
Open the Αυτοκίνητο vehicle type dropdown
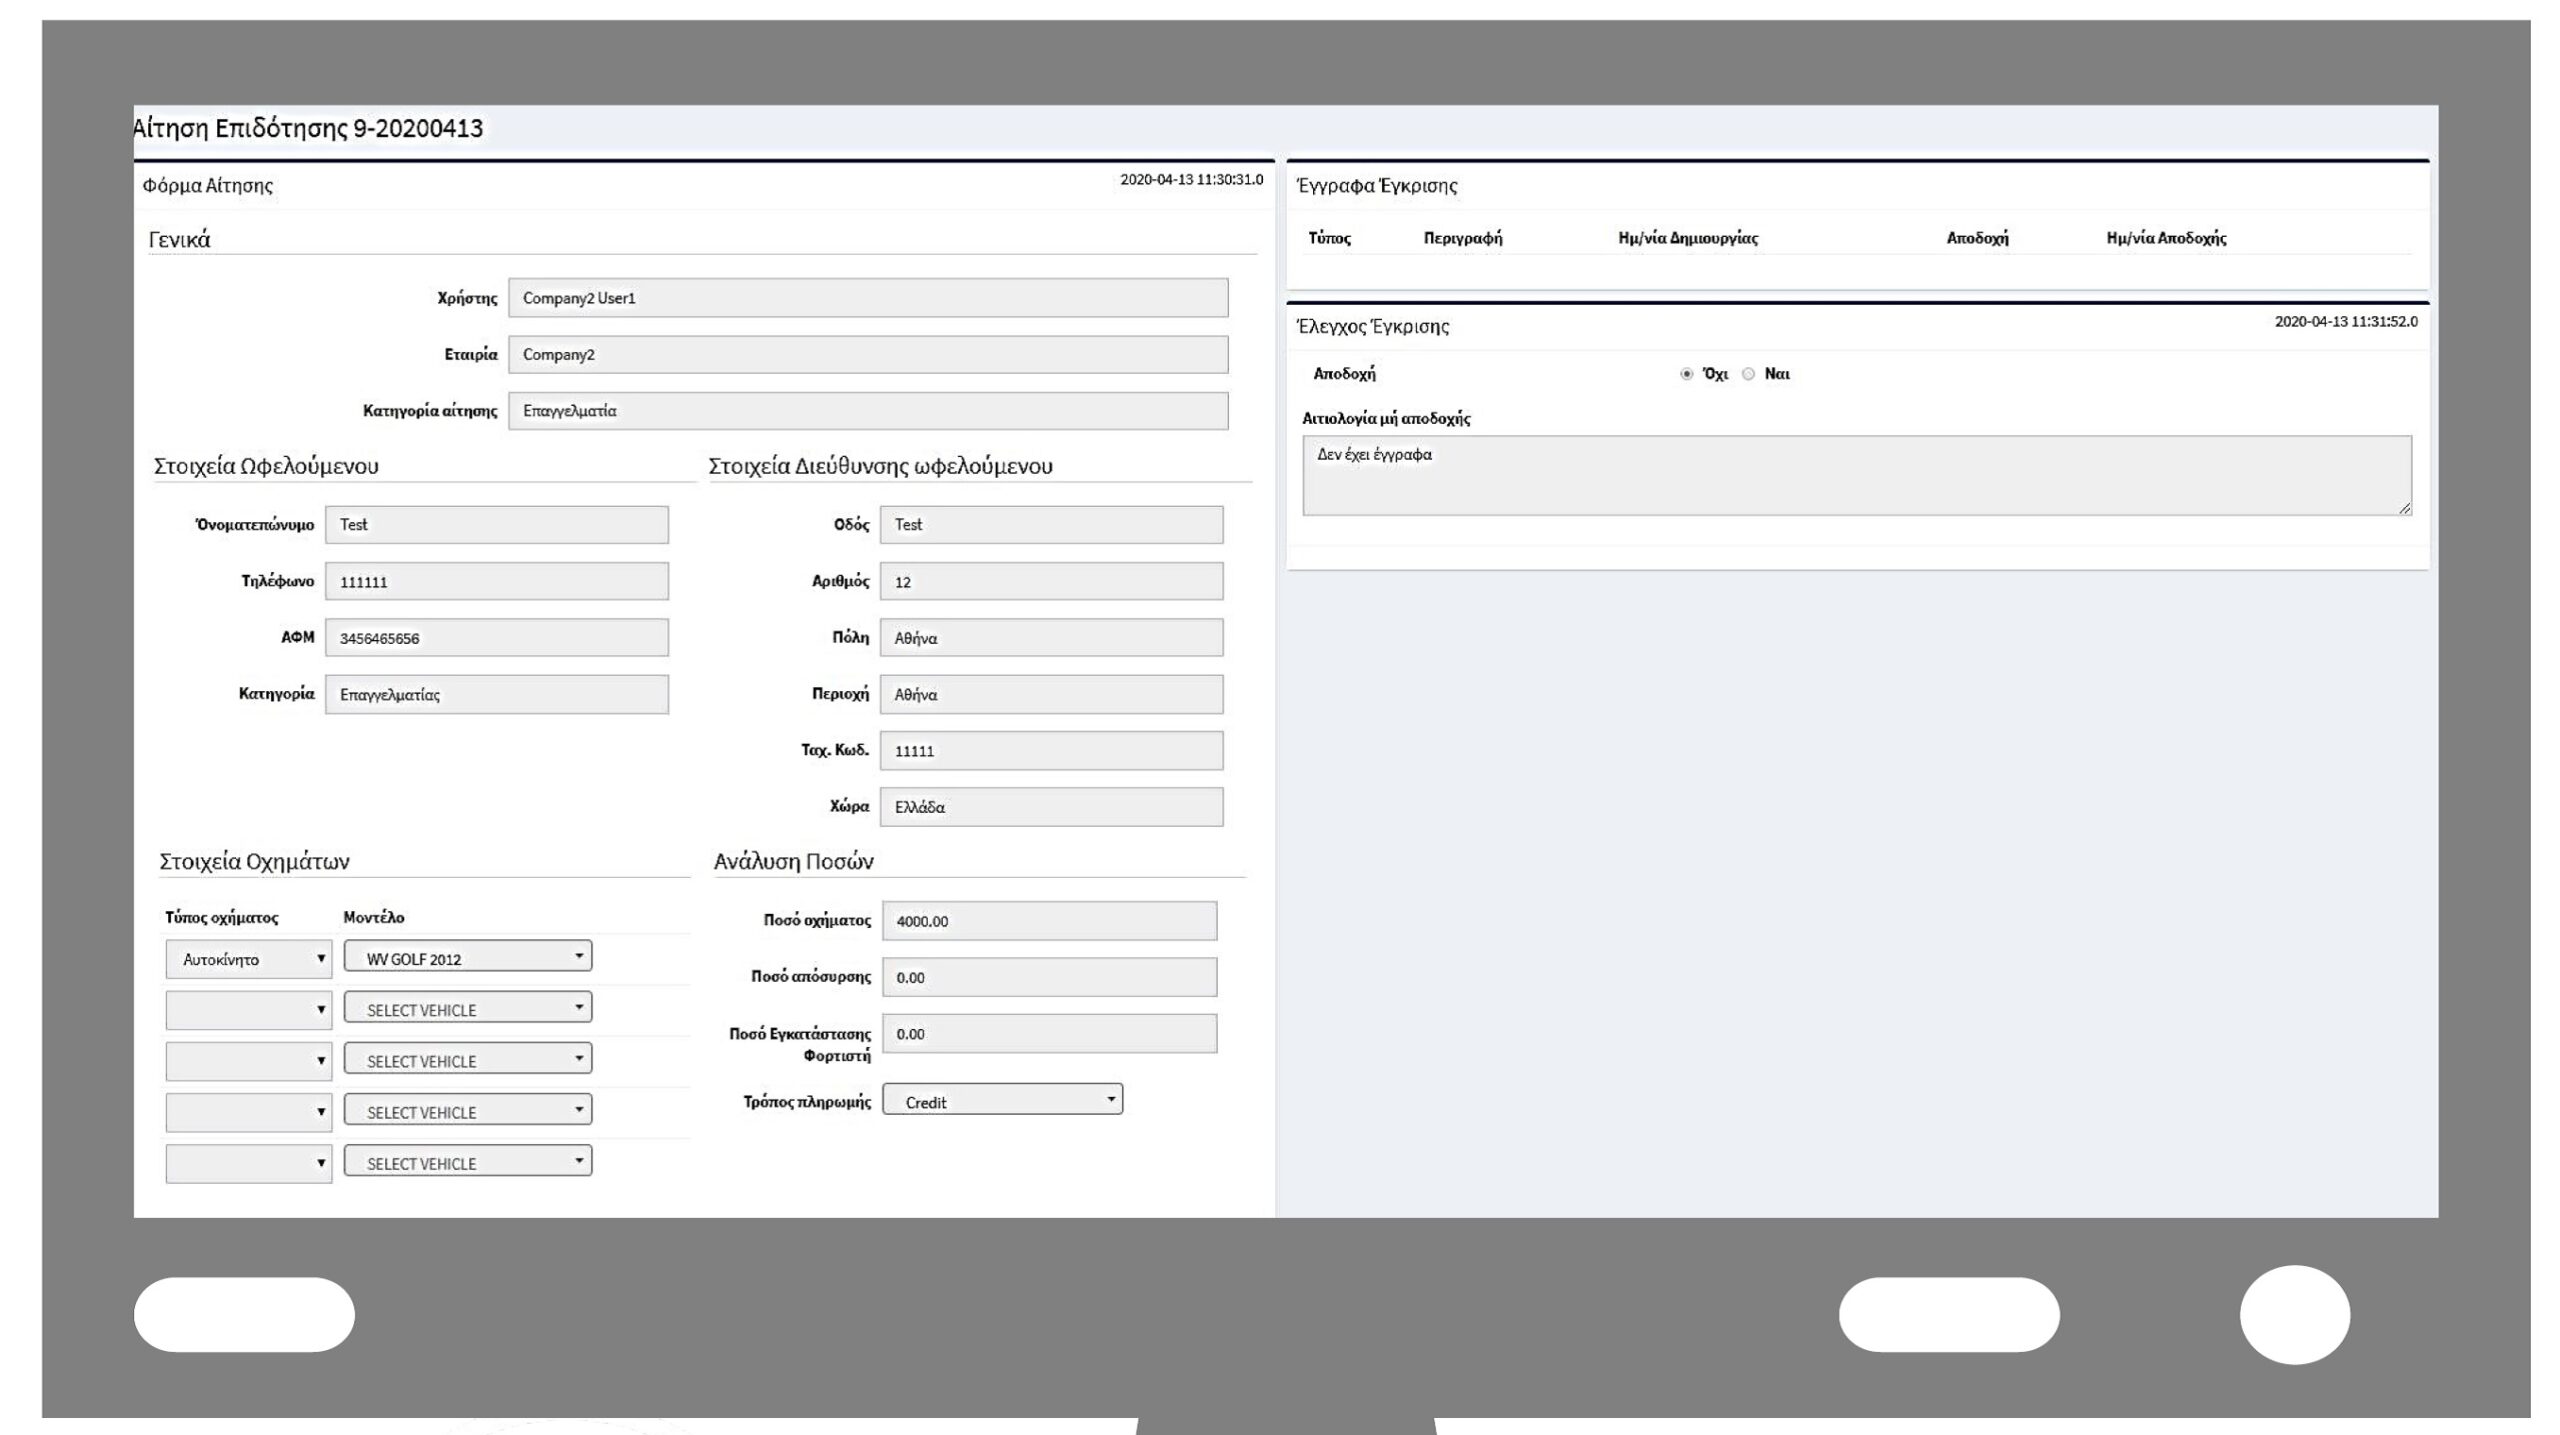[x=249, y=959]
